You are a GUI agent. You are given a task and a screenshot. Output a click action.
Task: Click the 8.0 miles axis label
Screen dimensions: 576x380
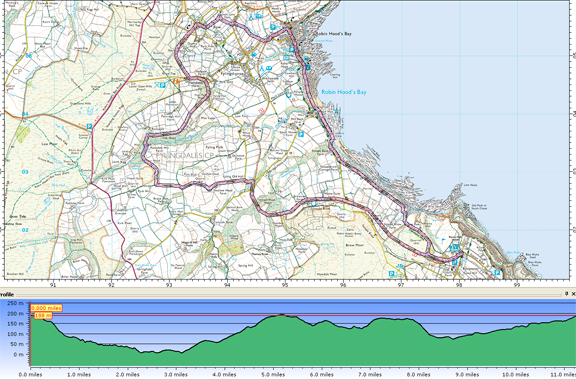click(418, 374)
